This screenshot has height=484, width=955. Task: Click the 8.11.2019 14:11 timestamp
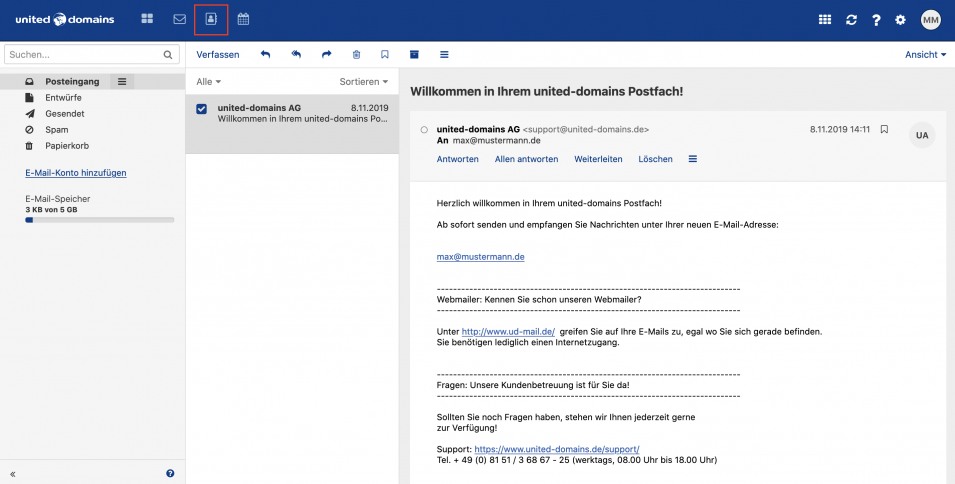coord(839,130)
